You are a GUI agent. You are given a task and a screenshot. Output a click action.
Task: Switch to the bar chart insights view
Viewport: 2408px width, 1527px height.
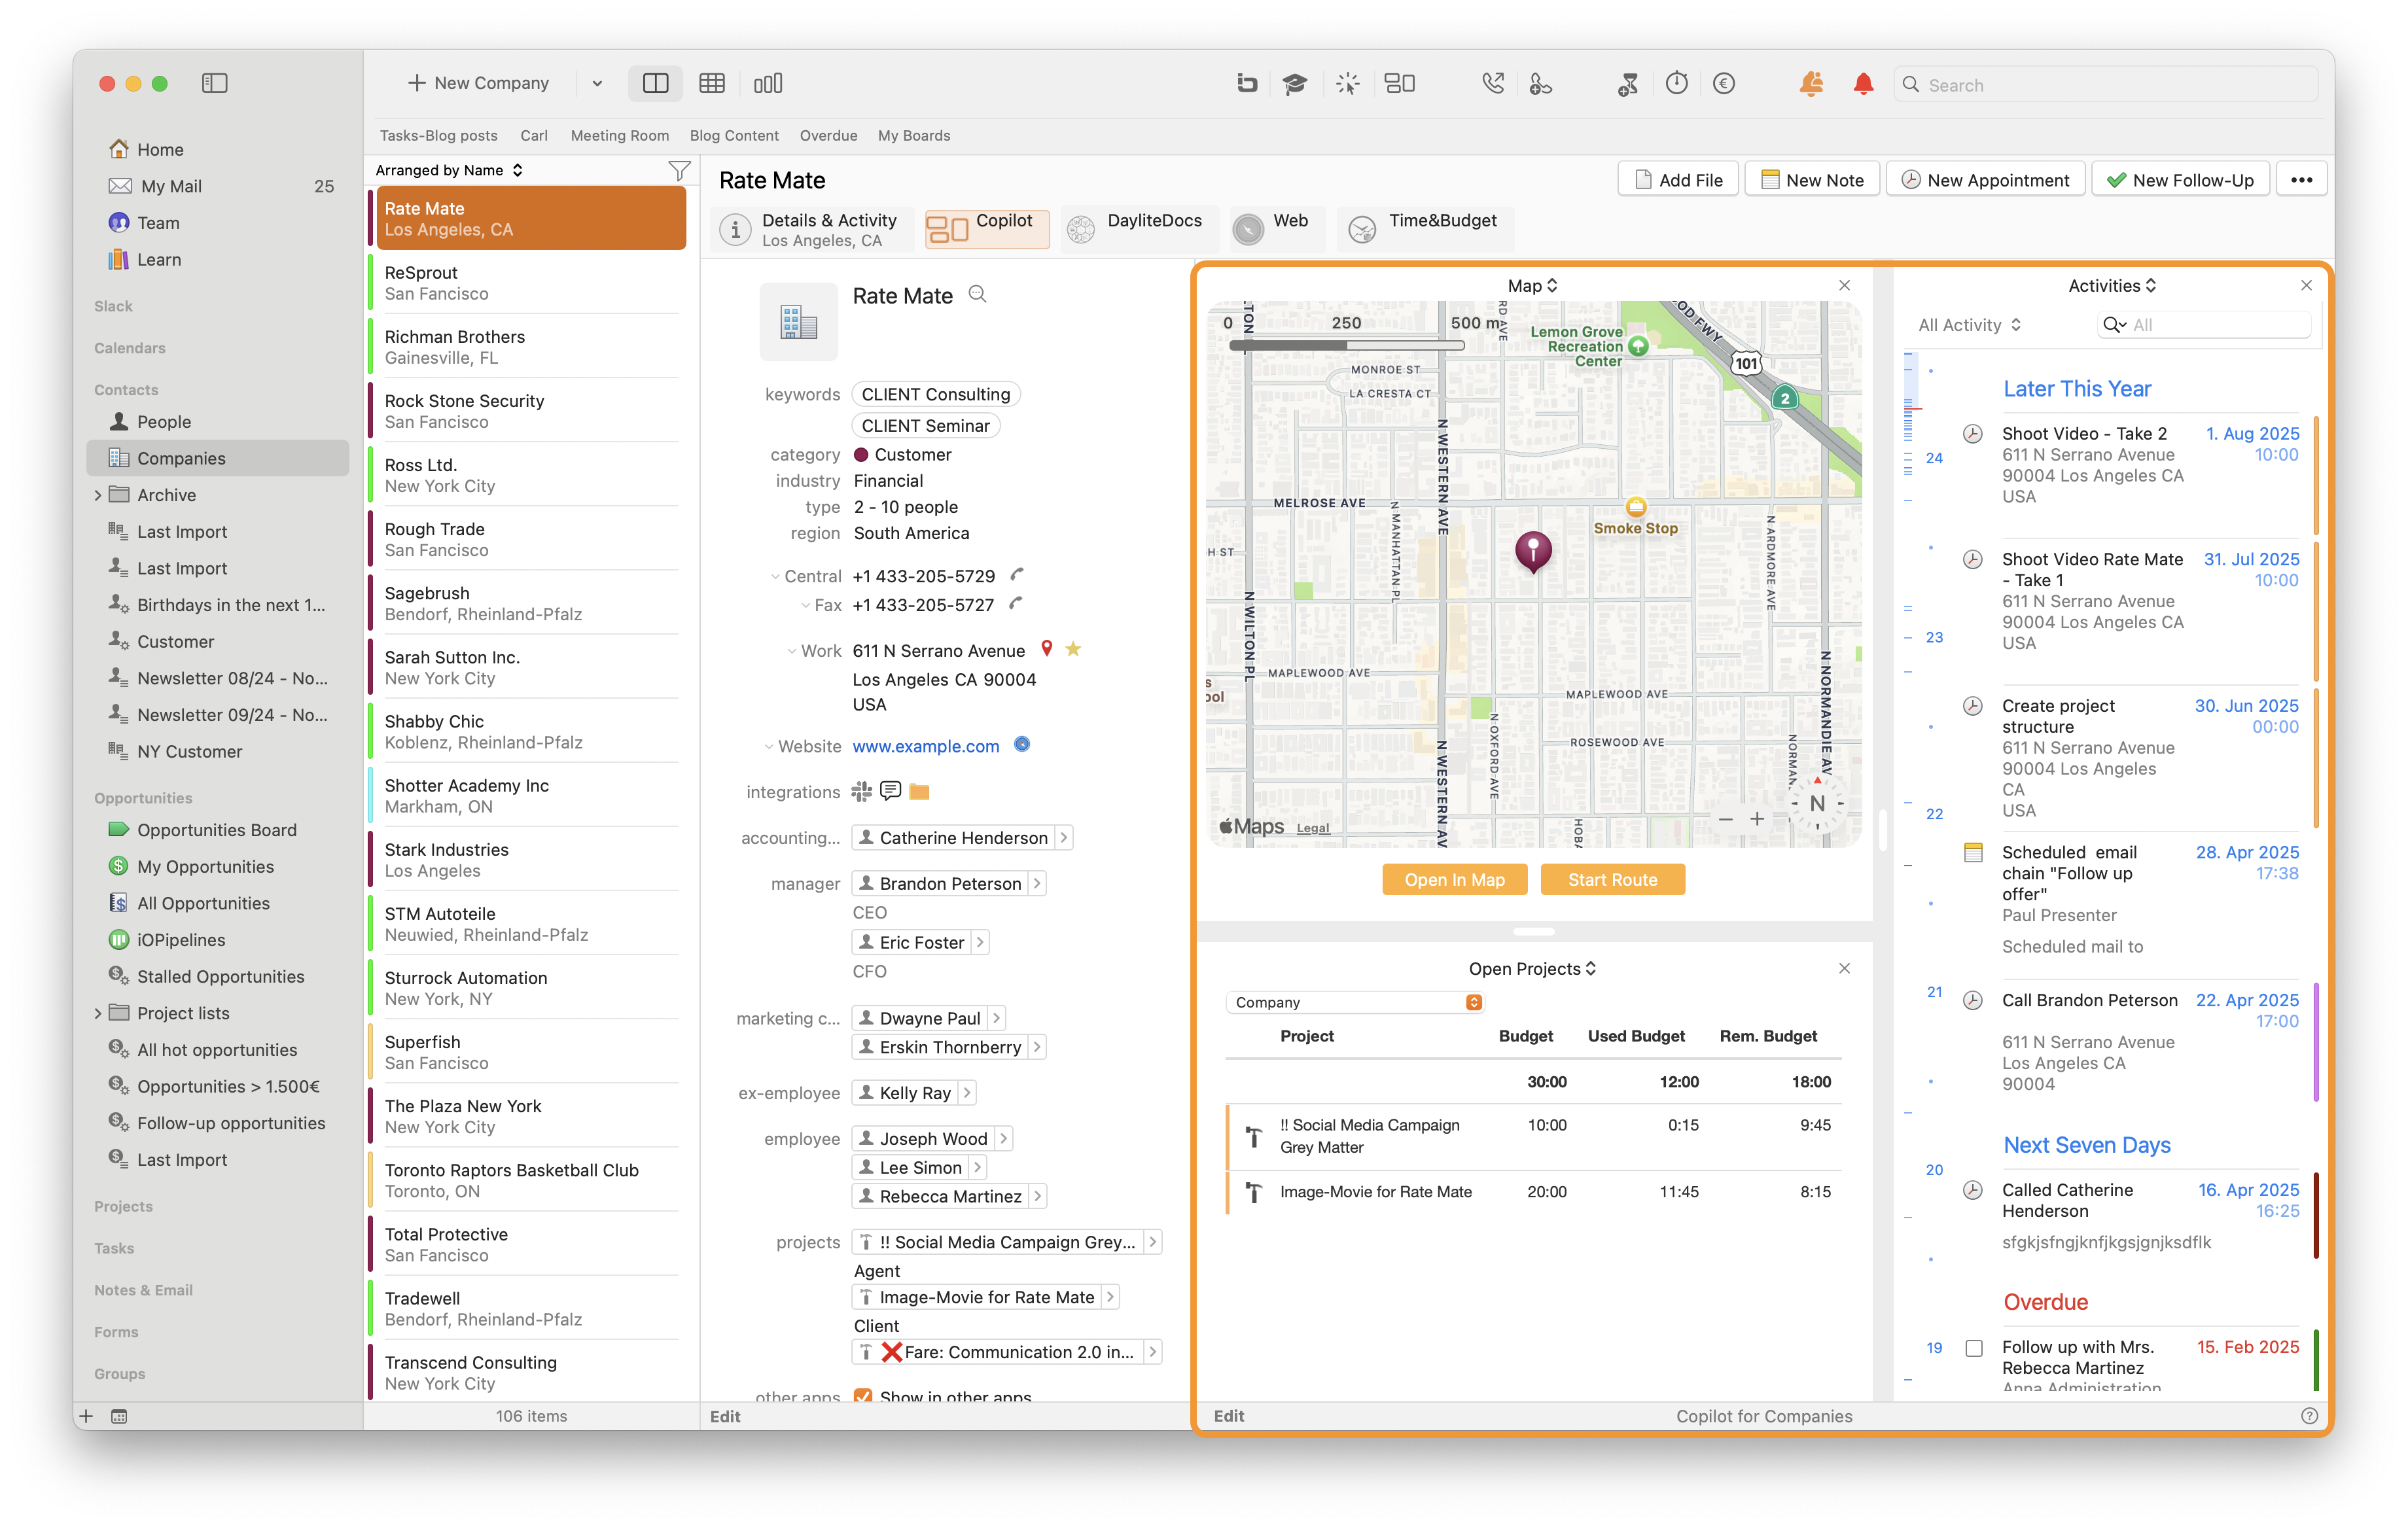point(767,84)
